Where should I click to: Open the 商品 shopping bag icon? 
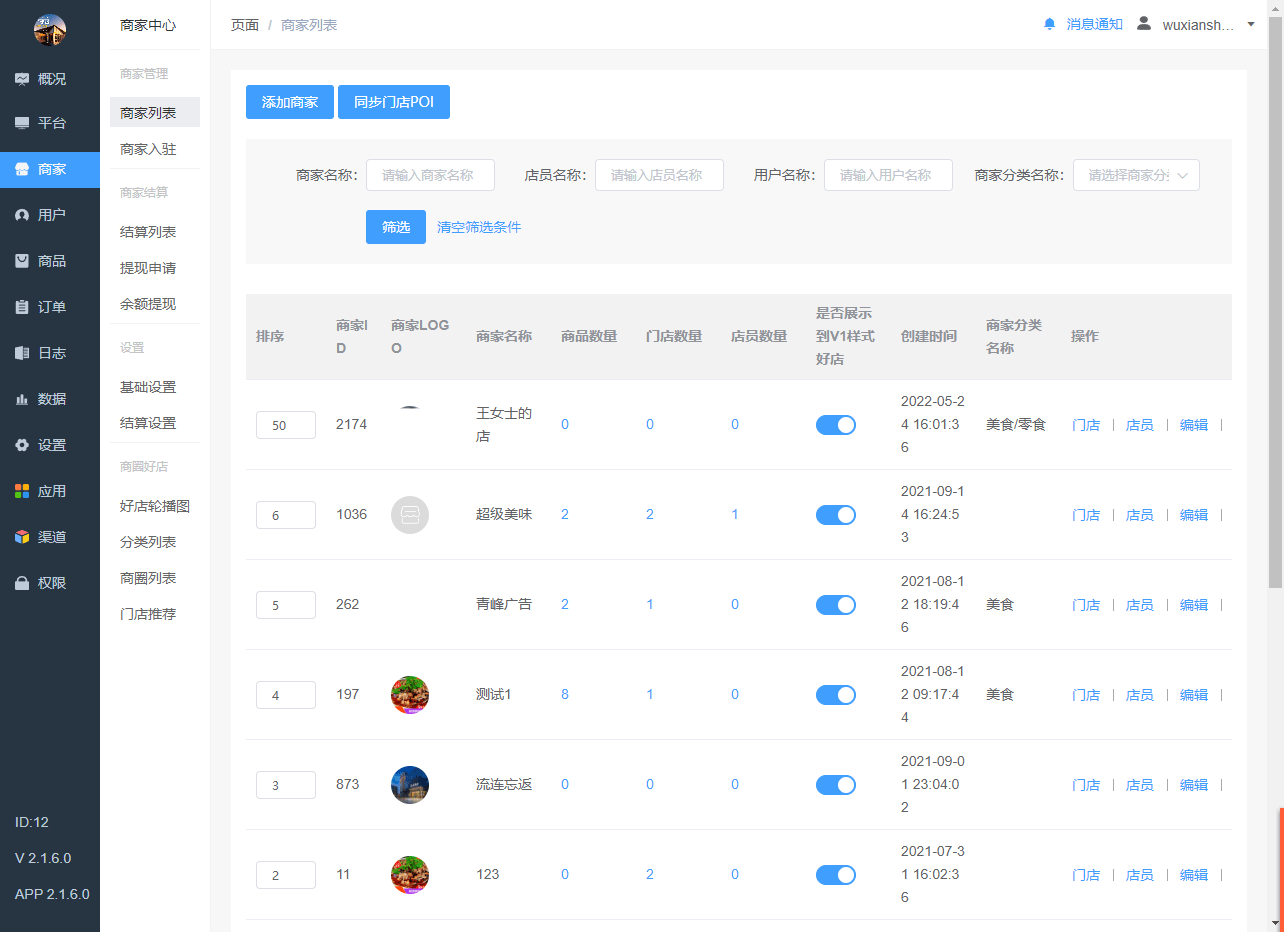click(22, 261)
